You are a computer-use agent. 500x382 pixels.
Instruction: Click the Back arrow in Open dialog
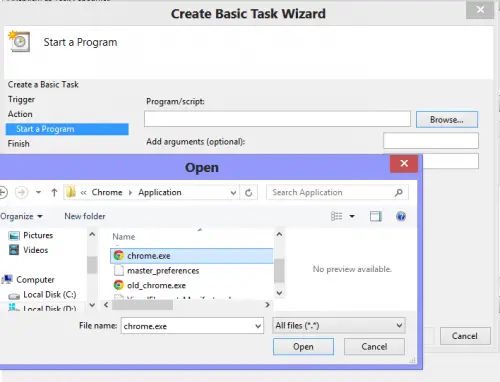click(3, 192)
